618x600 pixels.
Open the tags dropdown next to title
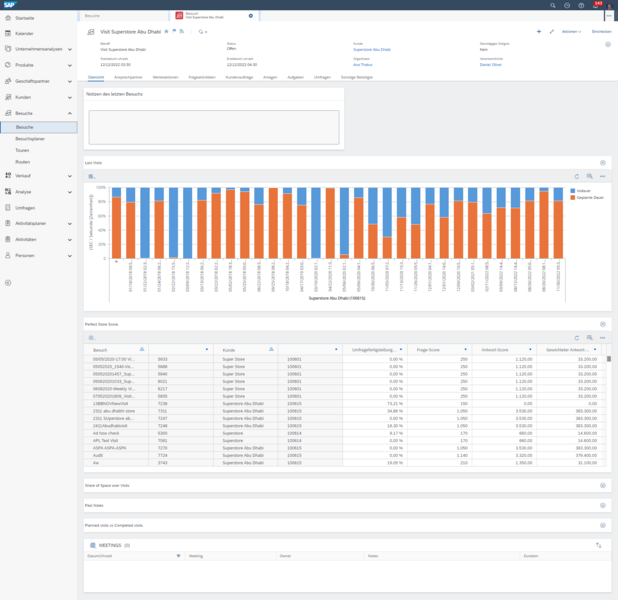pos(203,32)
